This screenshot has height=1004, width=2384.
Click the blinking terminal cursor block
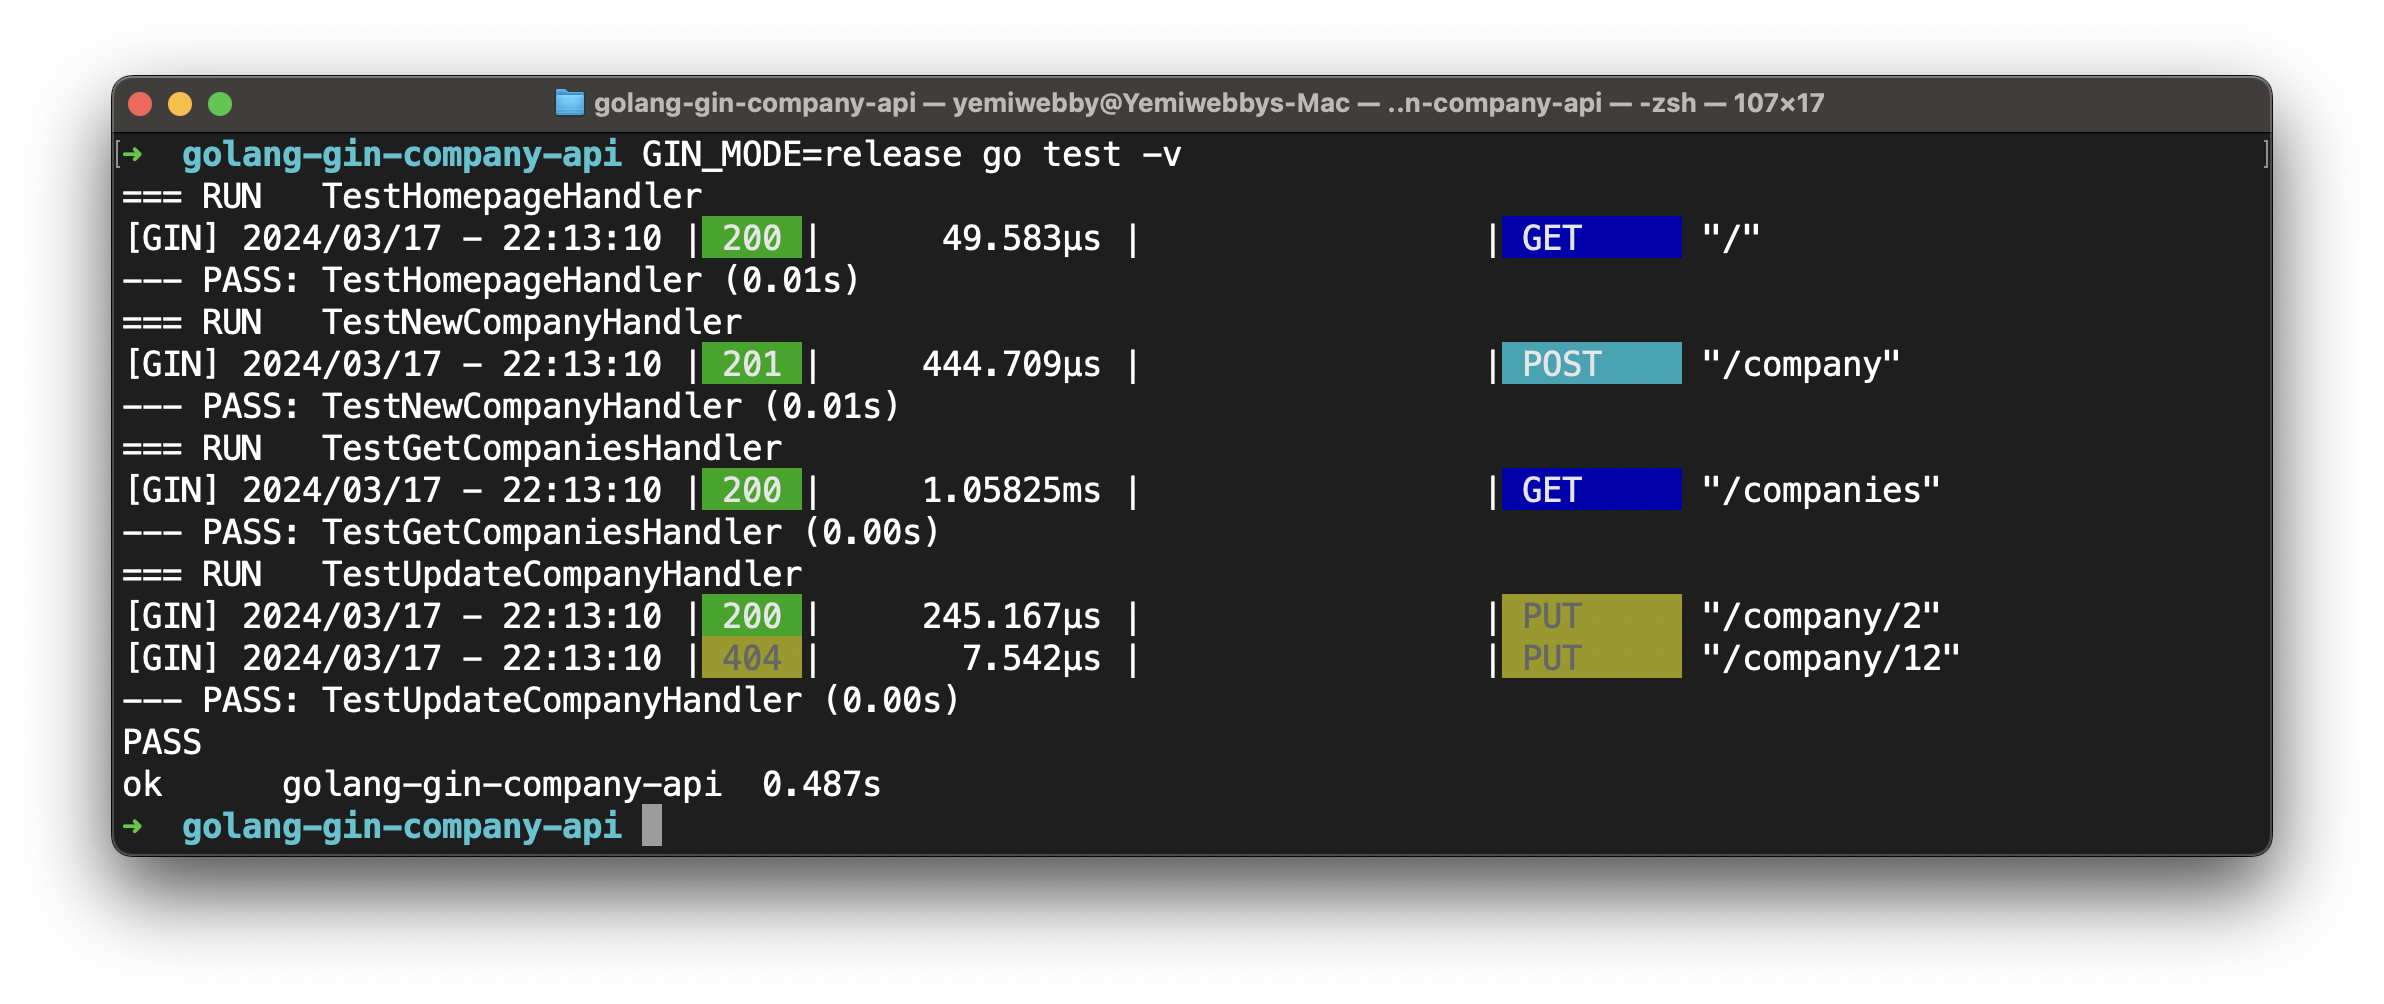click(652, 826)
